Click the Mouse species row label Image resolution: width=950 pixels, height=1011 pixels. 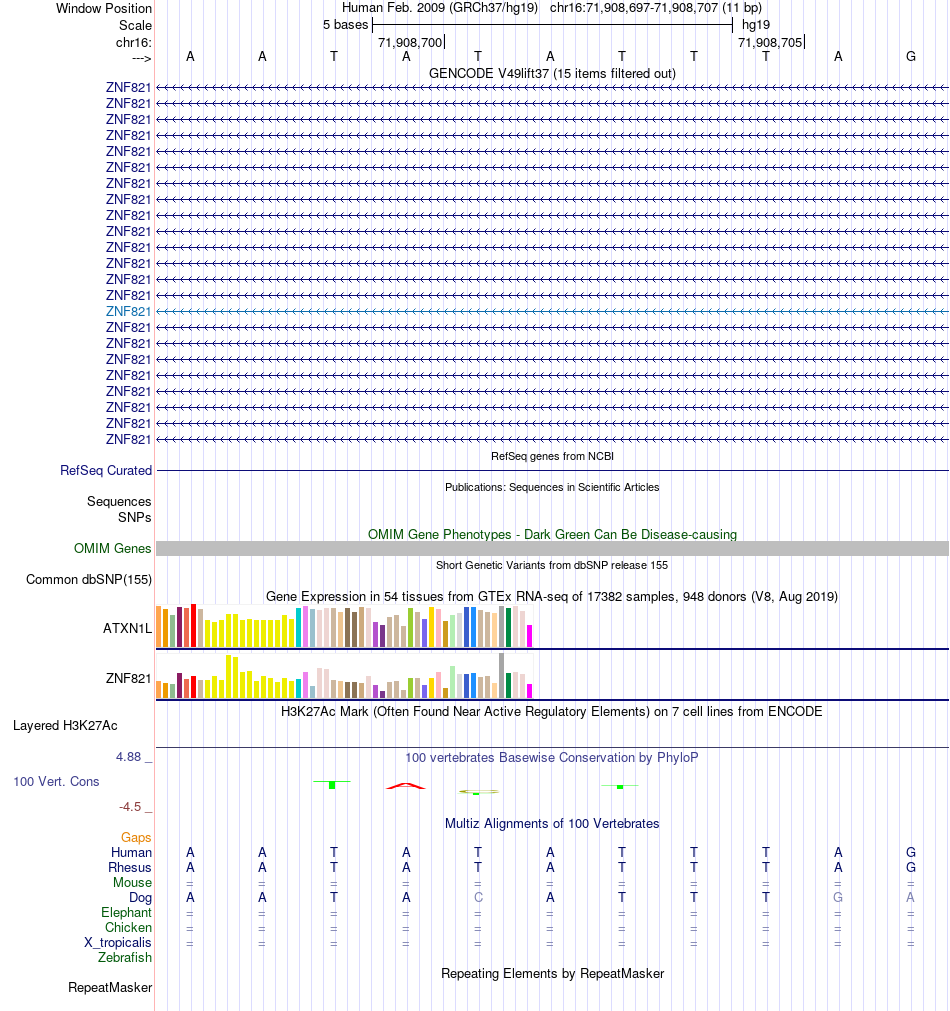click(x=132, y=883)
